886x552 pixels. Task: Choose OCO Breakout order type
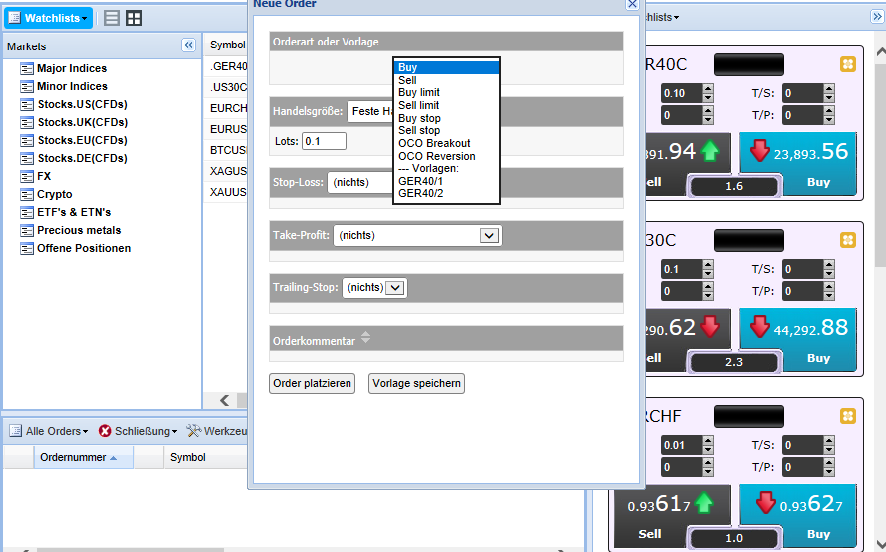click(434, 144)
